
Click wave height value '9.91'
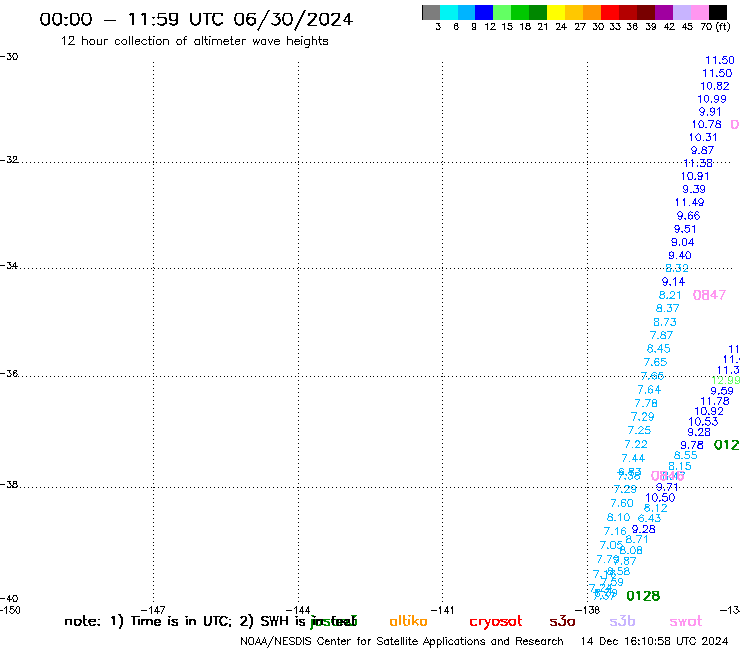pos(710,112)
